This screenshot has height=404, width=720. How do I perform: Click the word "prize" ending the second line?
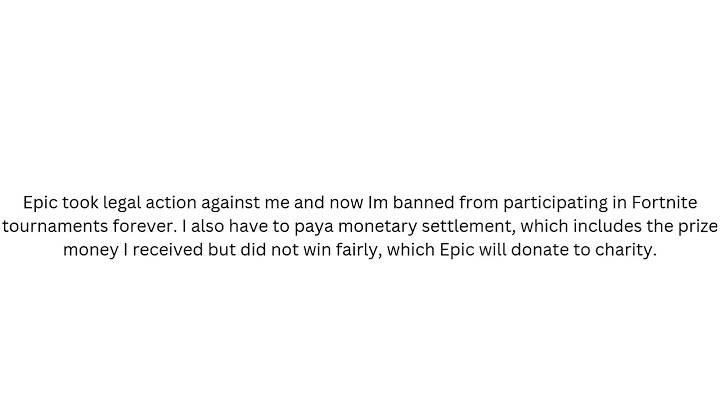698,228
